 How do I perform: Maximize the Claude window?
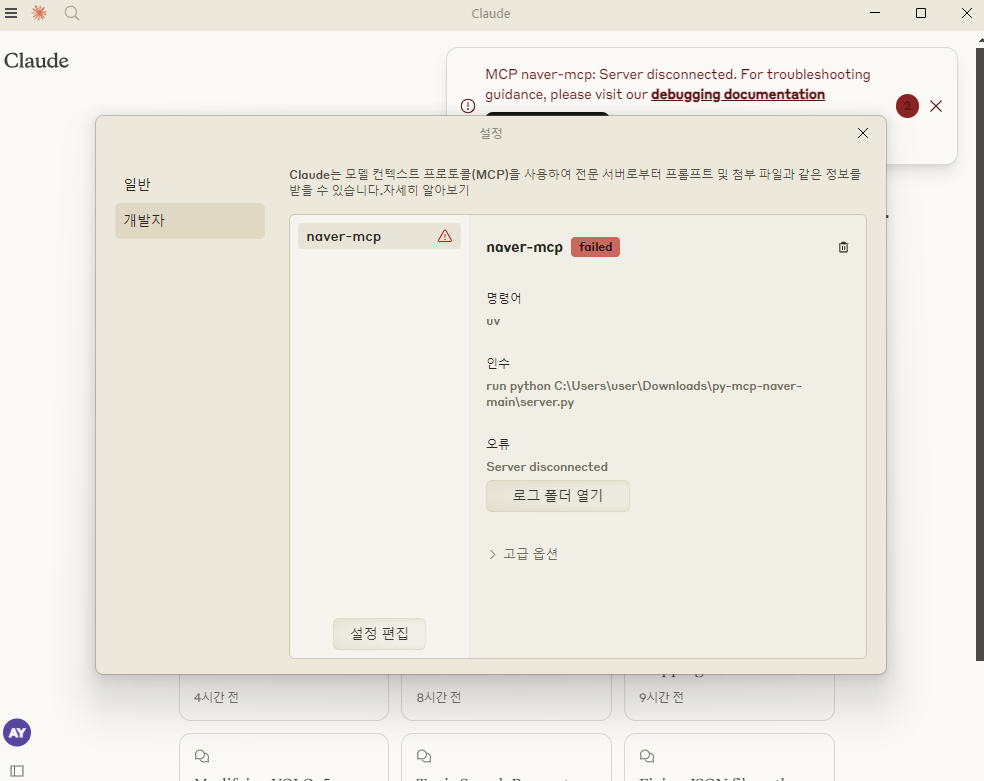[x=921, y=13]
